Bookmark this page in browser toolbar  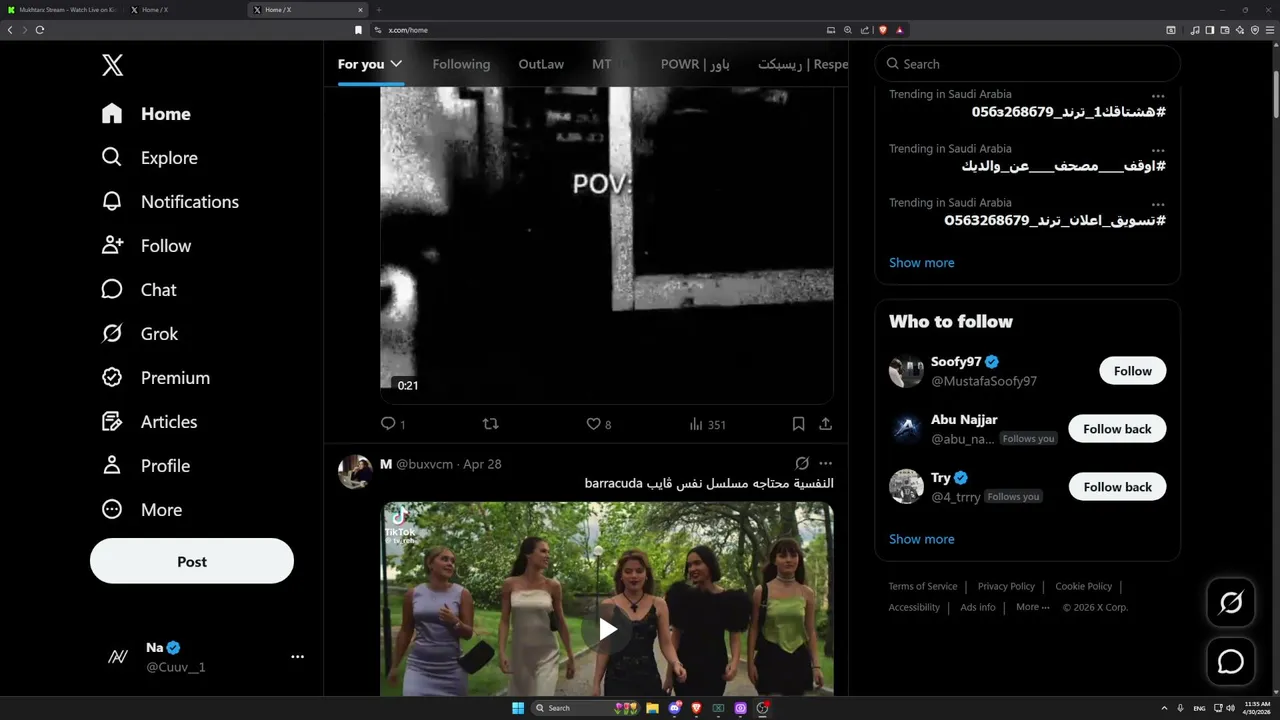[x=359, y=30]
